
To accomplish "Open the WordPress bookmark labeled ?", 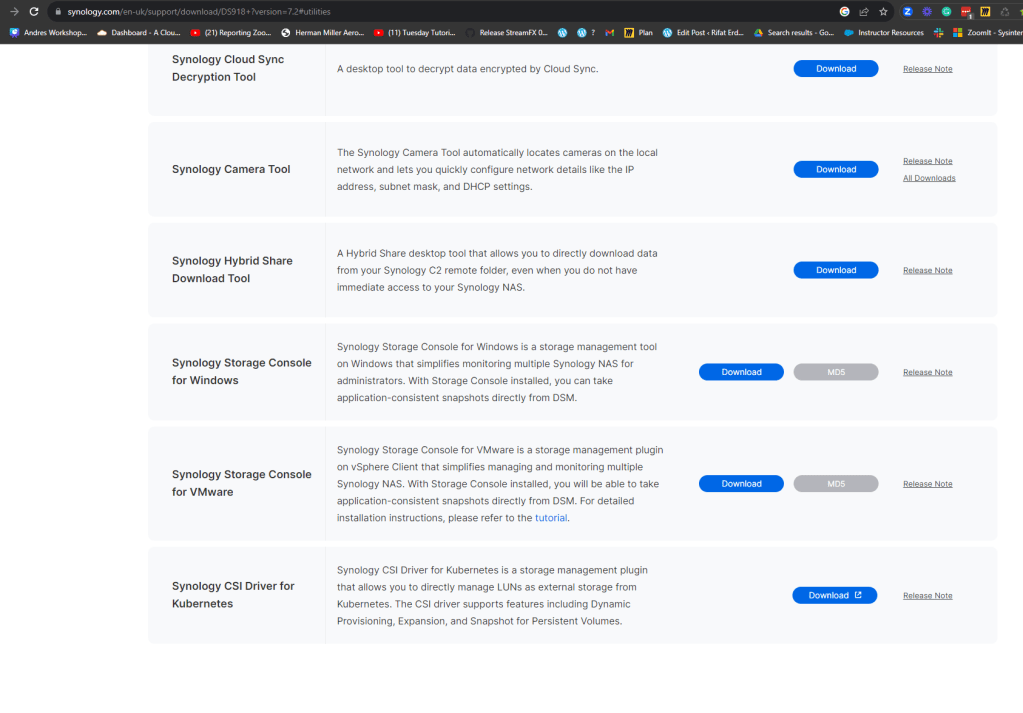I will click(x=586, y=33).
